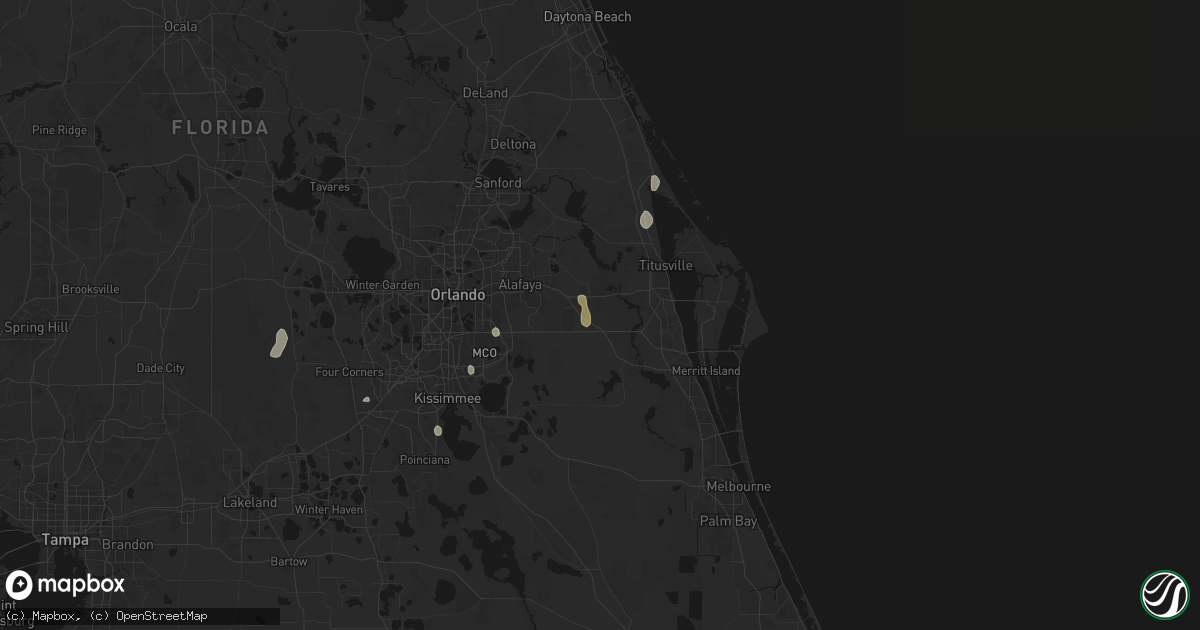
Task: Click the Alafaya label
Action: tap(520, 285)
